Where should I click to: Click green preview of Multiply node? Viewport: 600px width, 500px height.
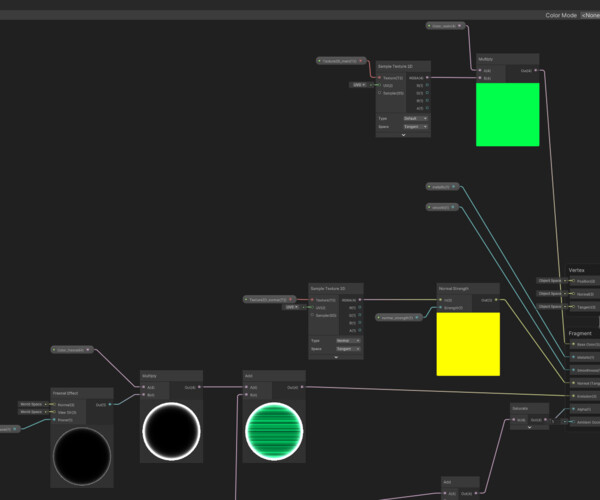coord(507,114)
